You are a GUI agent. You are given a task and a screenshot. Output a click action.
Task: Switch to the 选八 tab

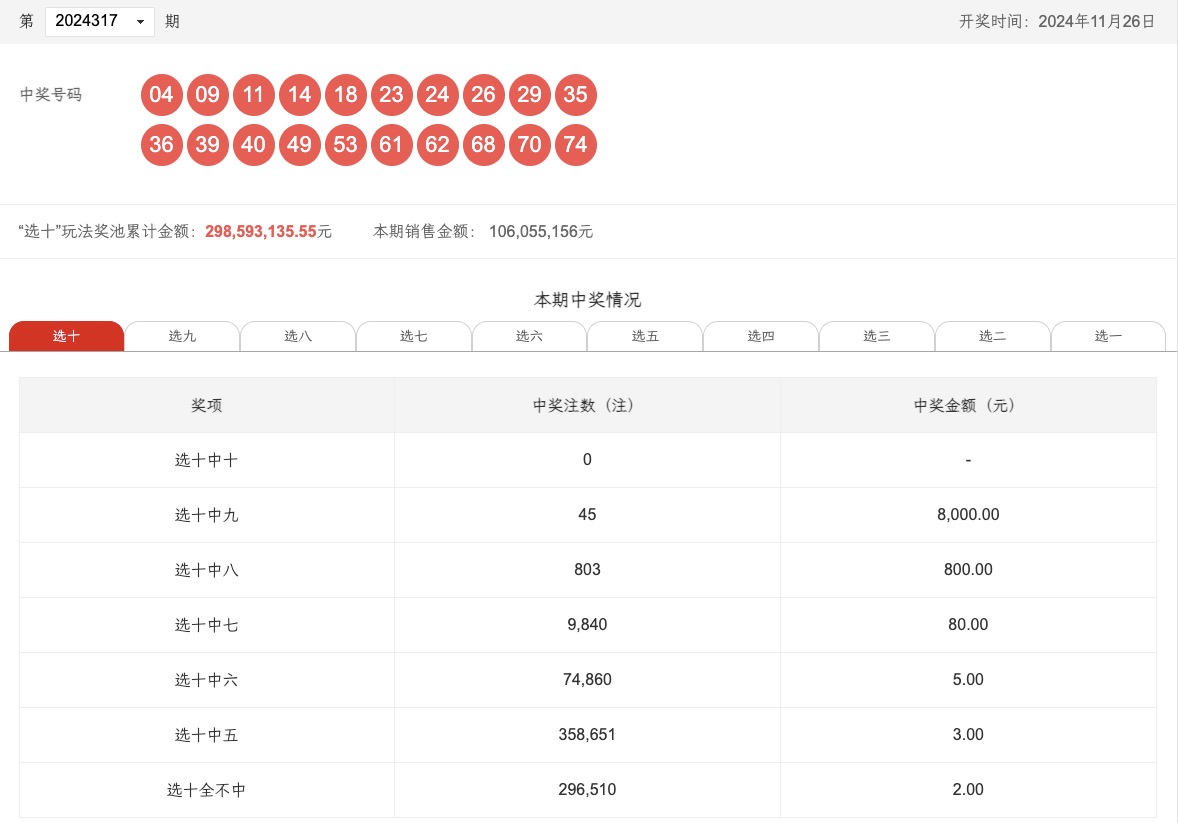pyautogui.click(x=298, y=336)
